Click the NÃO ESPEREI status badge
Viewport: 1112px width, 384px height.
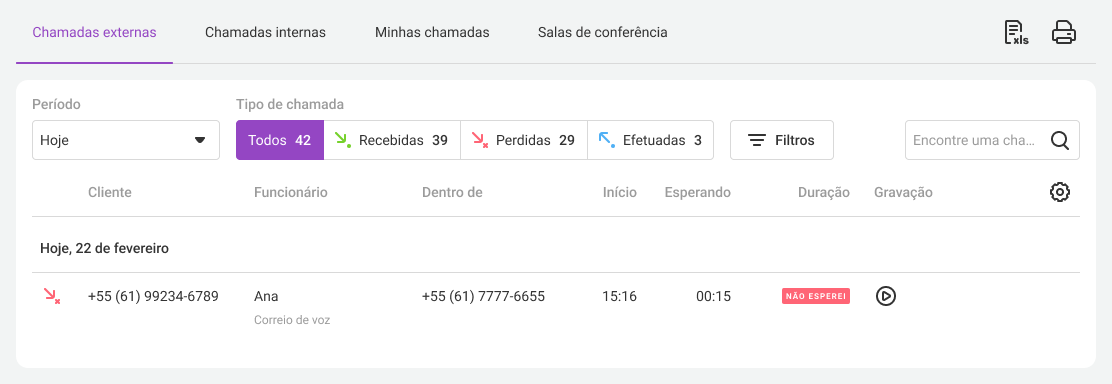(816, 296)
